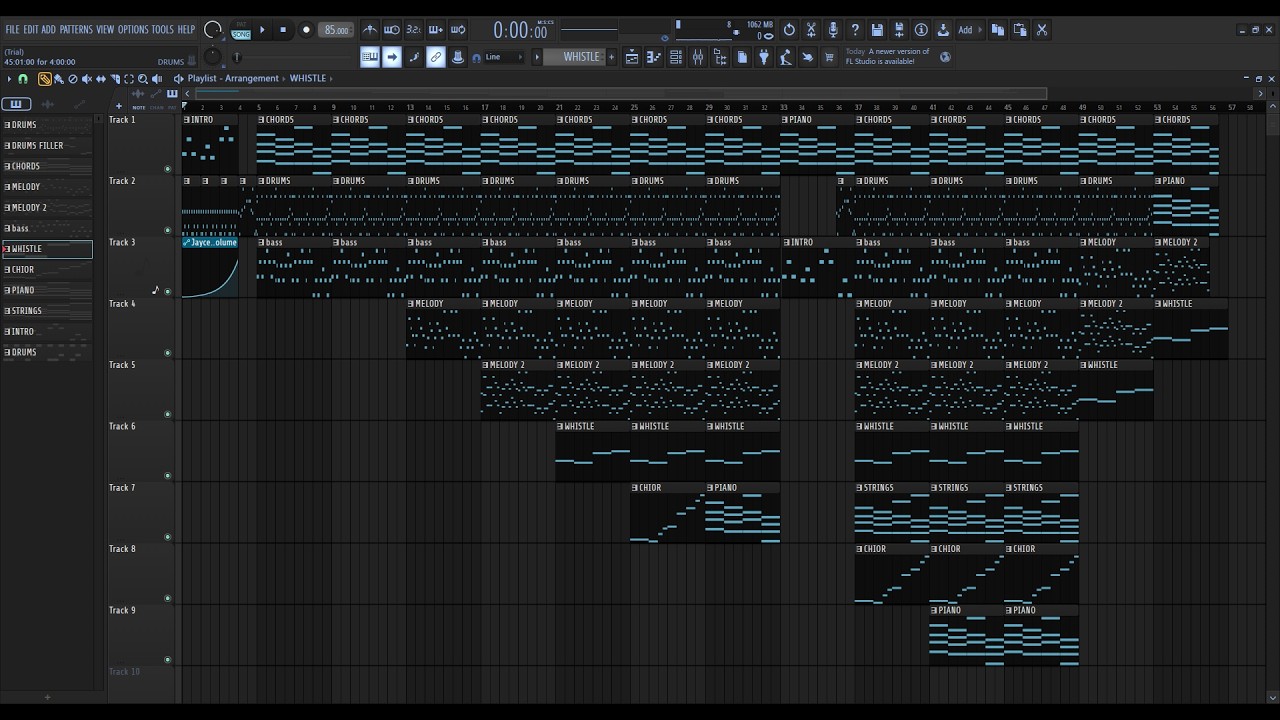Click the tempo field showing 85.000
The image size is (1280, 720).
click(337, 30)
